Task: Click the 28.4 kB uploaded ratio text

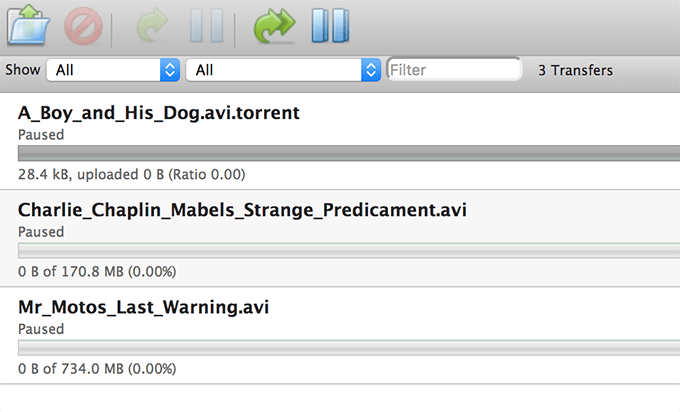Action: pos(132,174)
